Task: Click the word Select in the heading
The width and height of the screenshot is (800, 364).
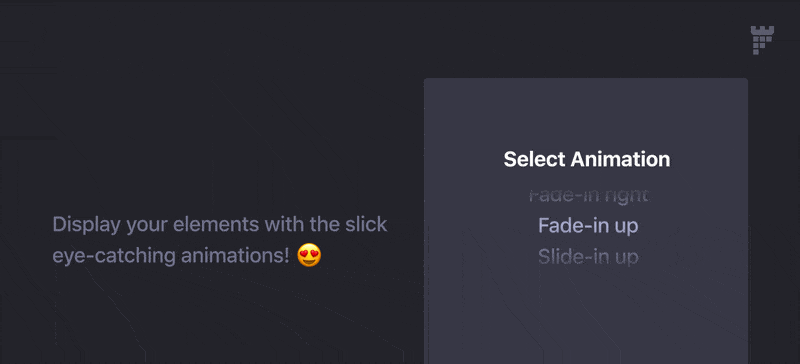Action: tap(535, 159)
